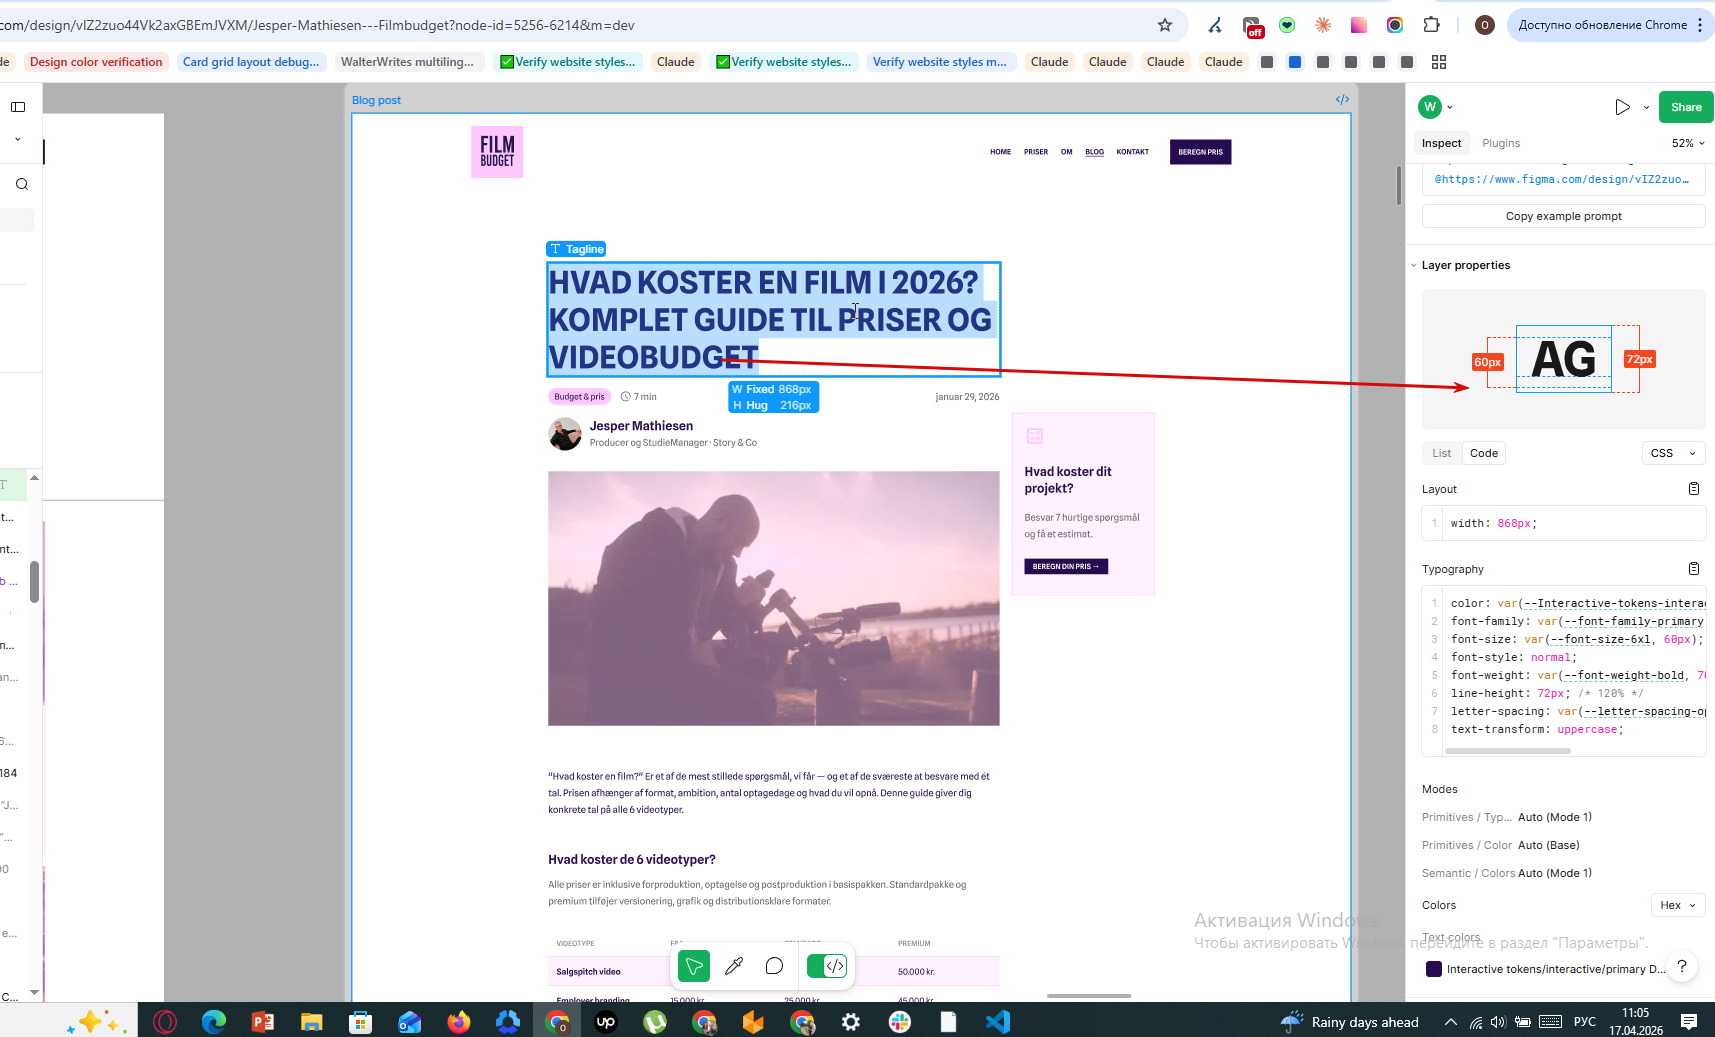The height and width of the screenshot is (1037, 1715).
Task: Switch properties view to List
Action: [x=1441, y=453]
